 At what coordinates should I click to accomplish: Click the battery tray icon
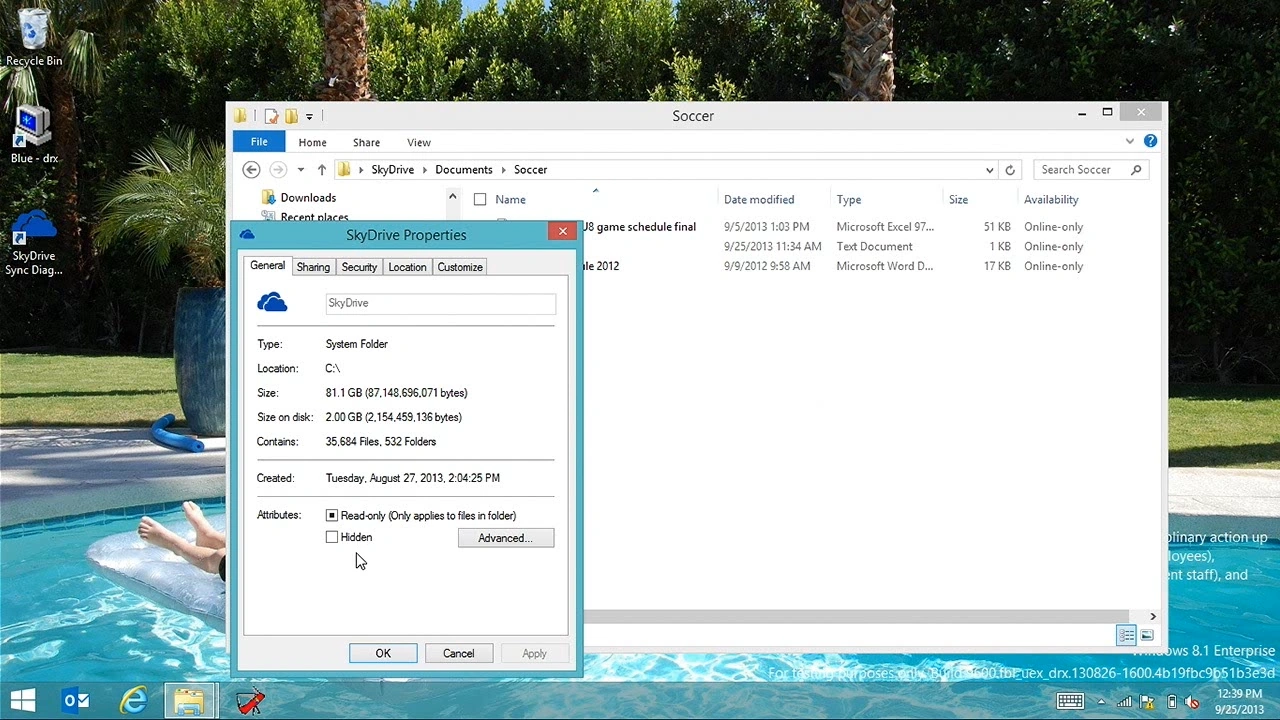pyautogui.click(x=1170, y=702)
